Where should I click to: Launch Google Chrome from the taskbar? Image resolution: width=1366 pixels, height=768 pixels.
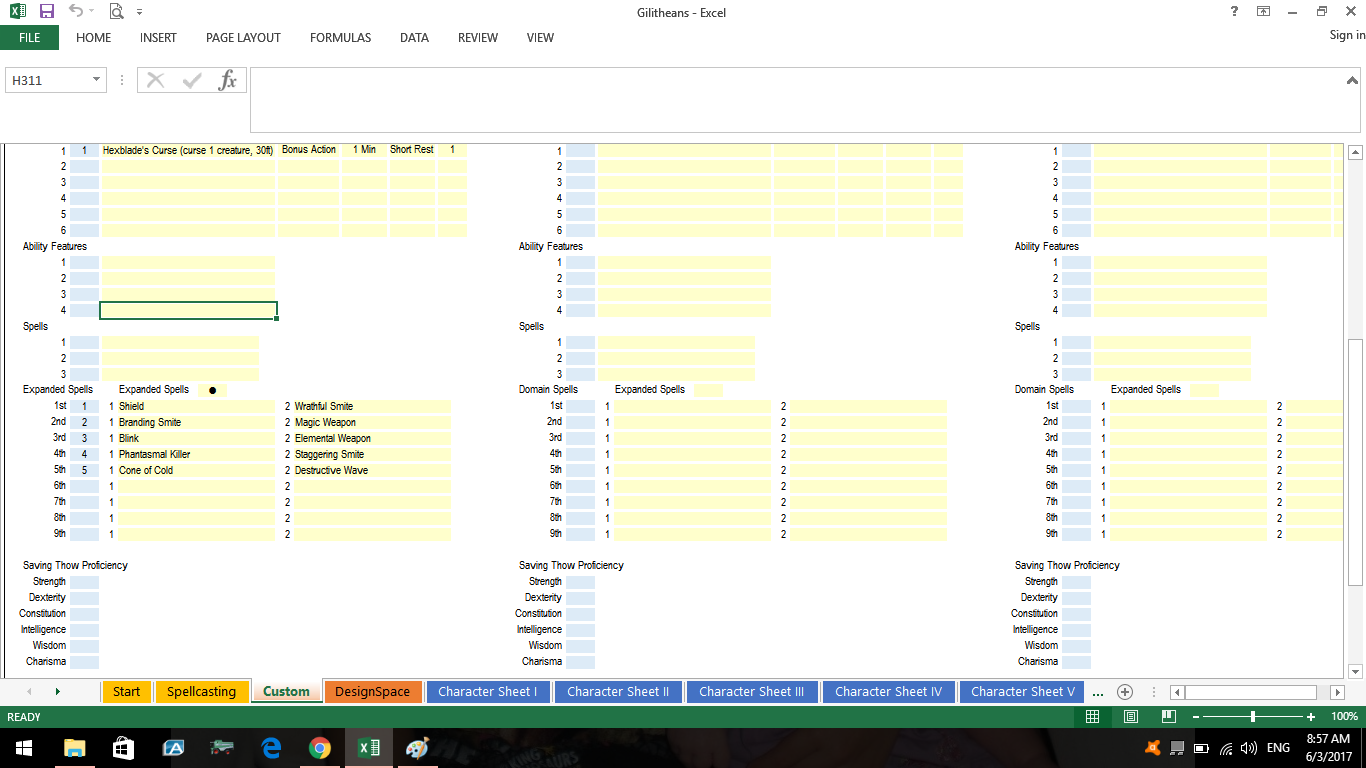[320, 748]
